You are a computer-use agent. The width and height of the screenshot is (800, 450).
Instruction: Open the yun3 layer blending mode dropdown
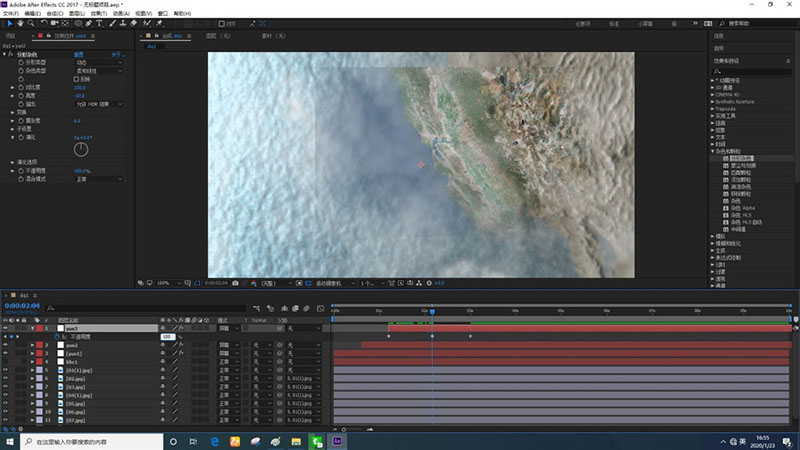[x=226, y=328]
